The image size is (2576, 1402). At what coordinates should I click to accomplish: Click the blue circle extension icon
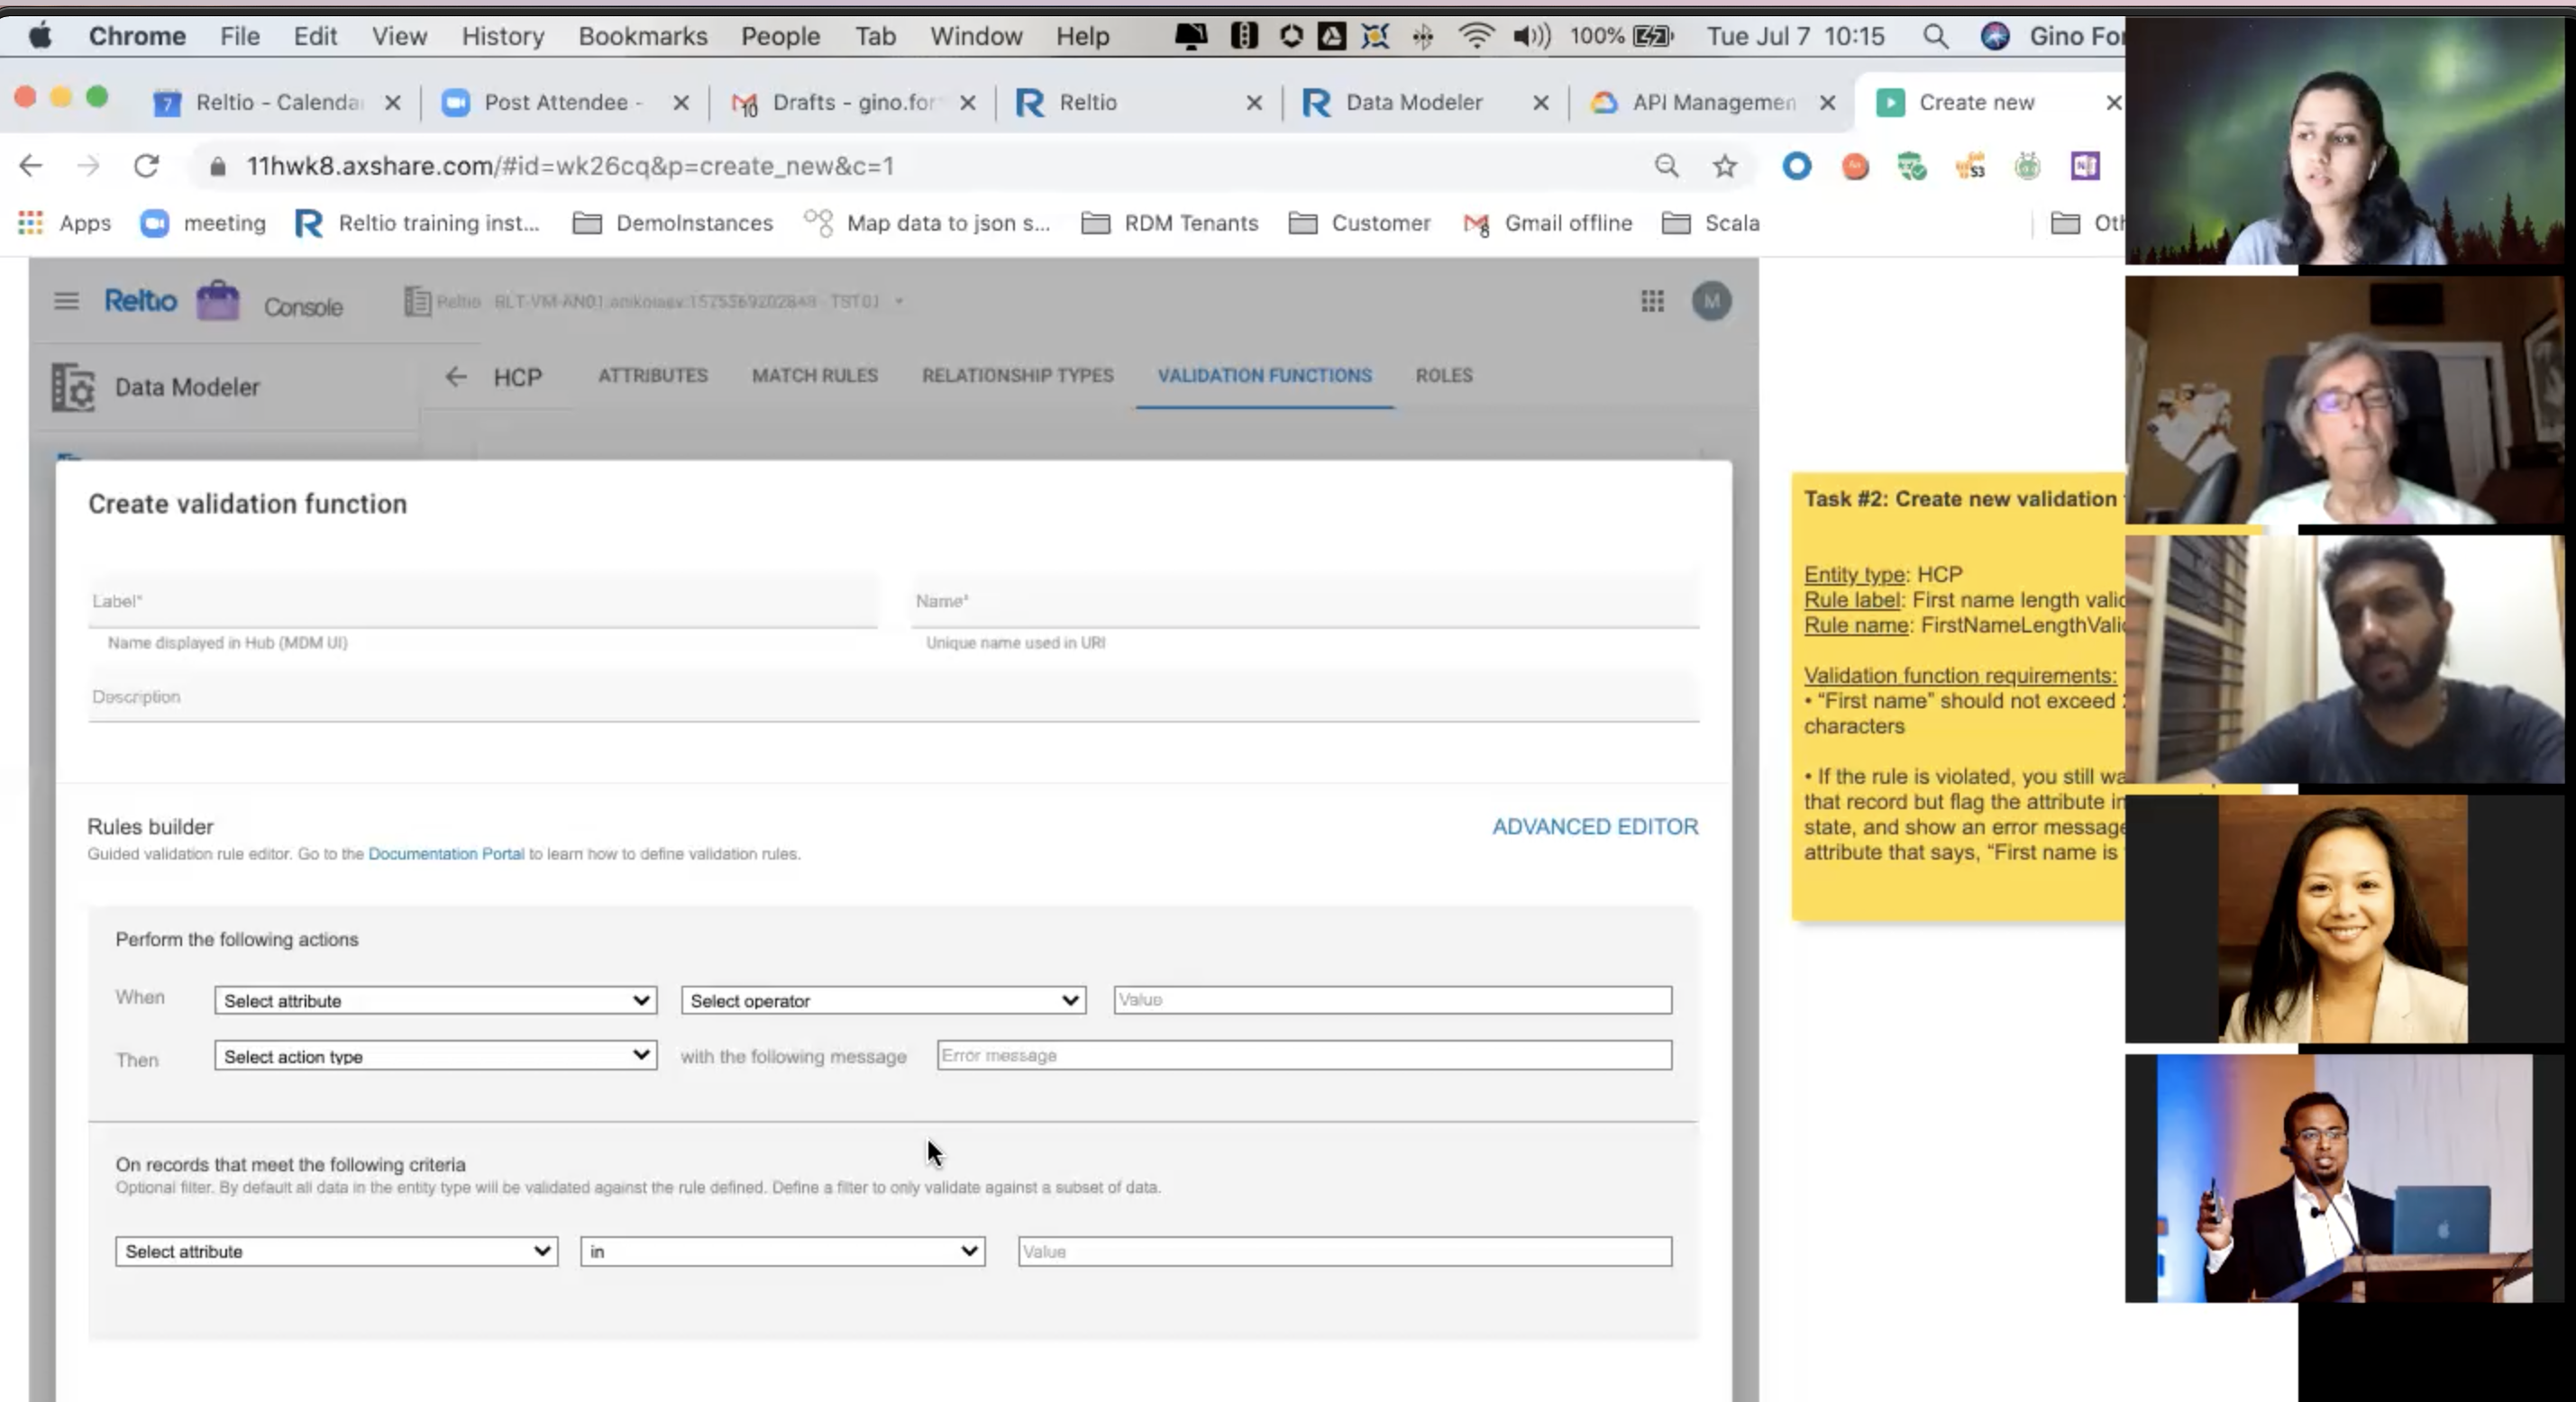(x=1796, y=166)
